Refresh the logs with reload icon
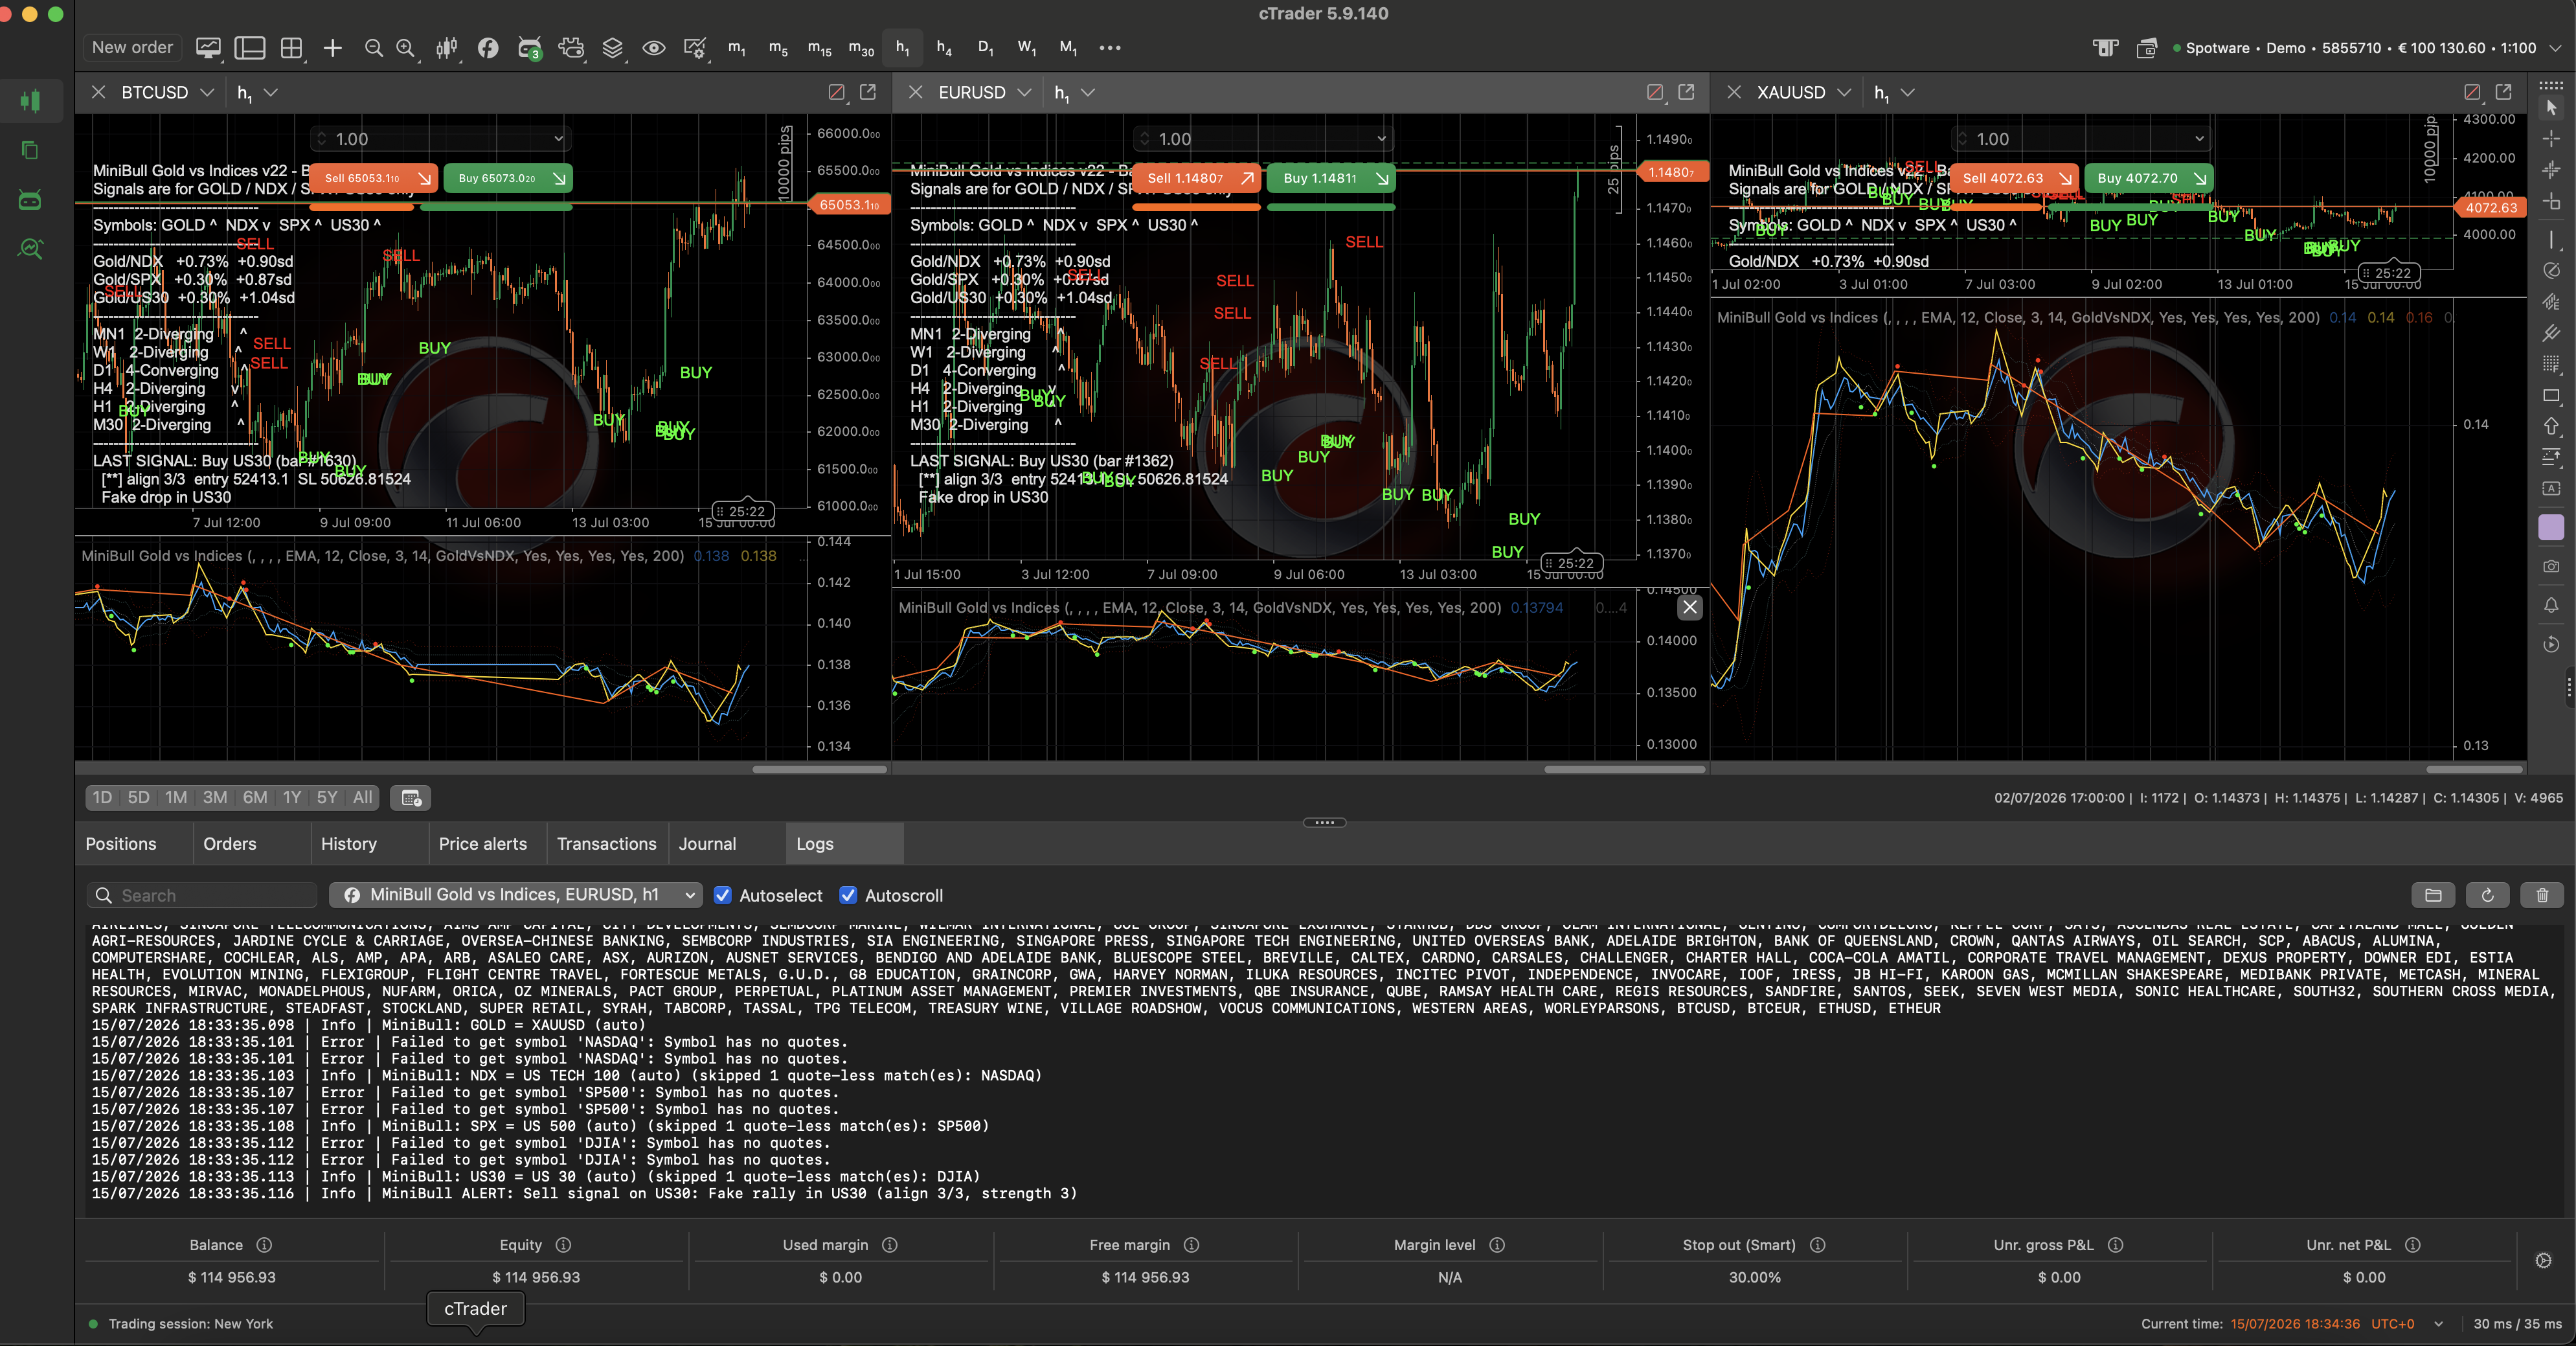2576x1346 pixels. pyautogui.click(x=2487, y=895)
